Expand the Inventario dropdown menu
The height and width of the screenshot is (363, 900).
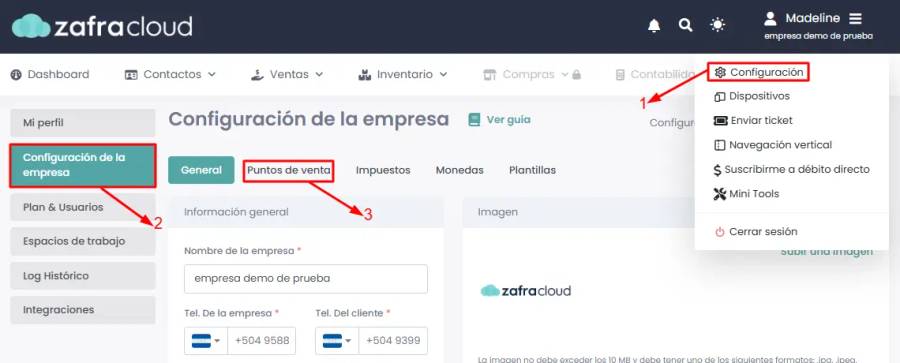click(x=443, y=75)
